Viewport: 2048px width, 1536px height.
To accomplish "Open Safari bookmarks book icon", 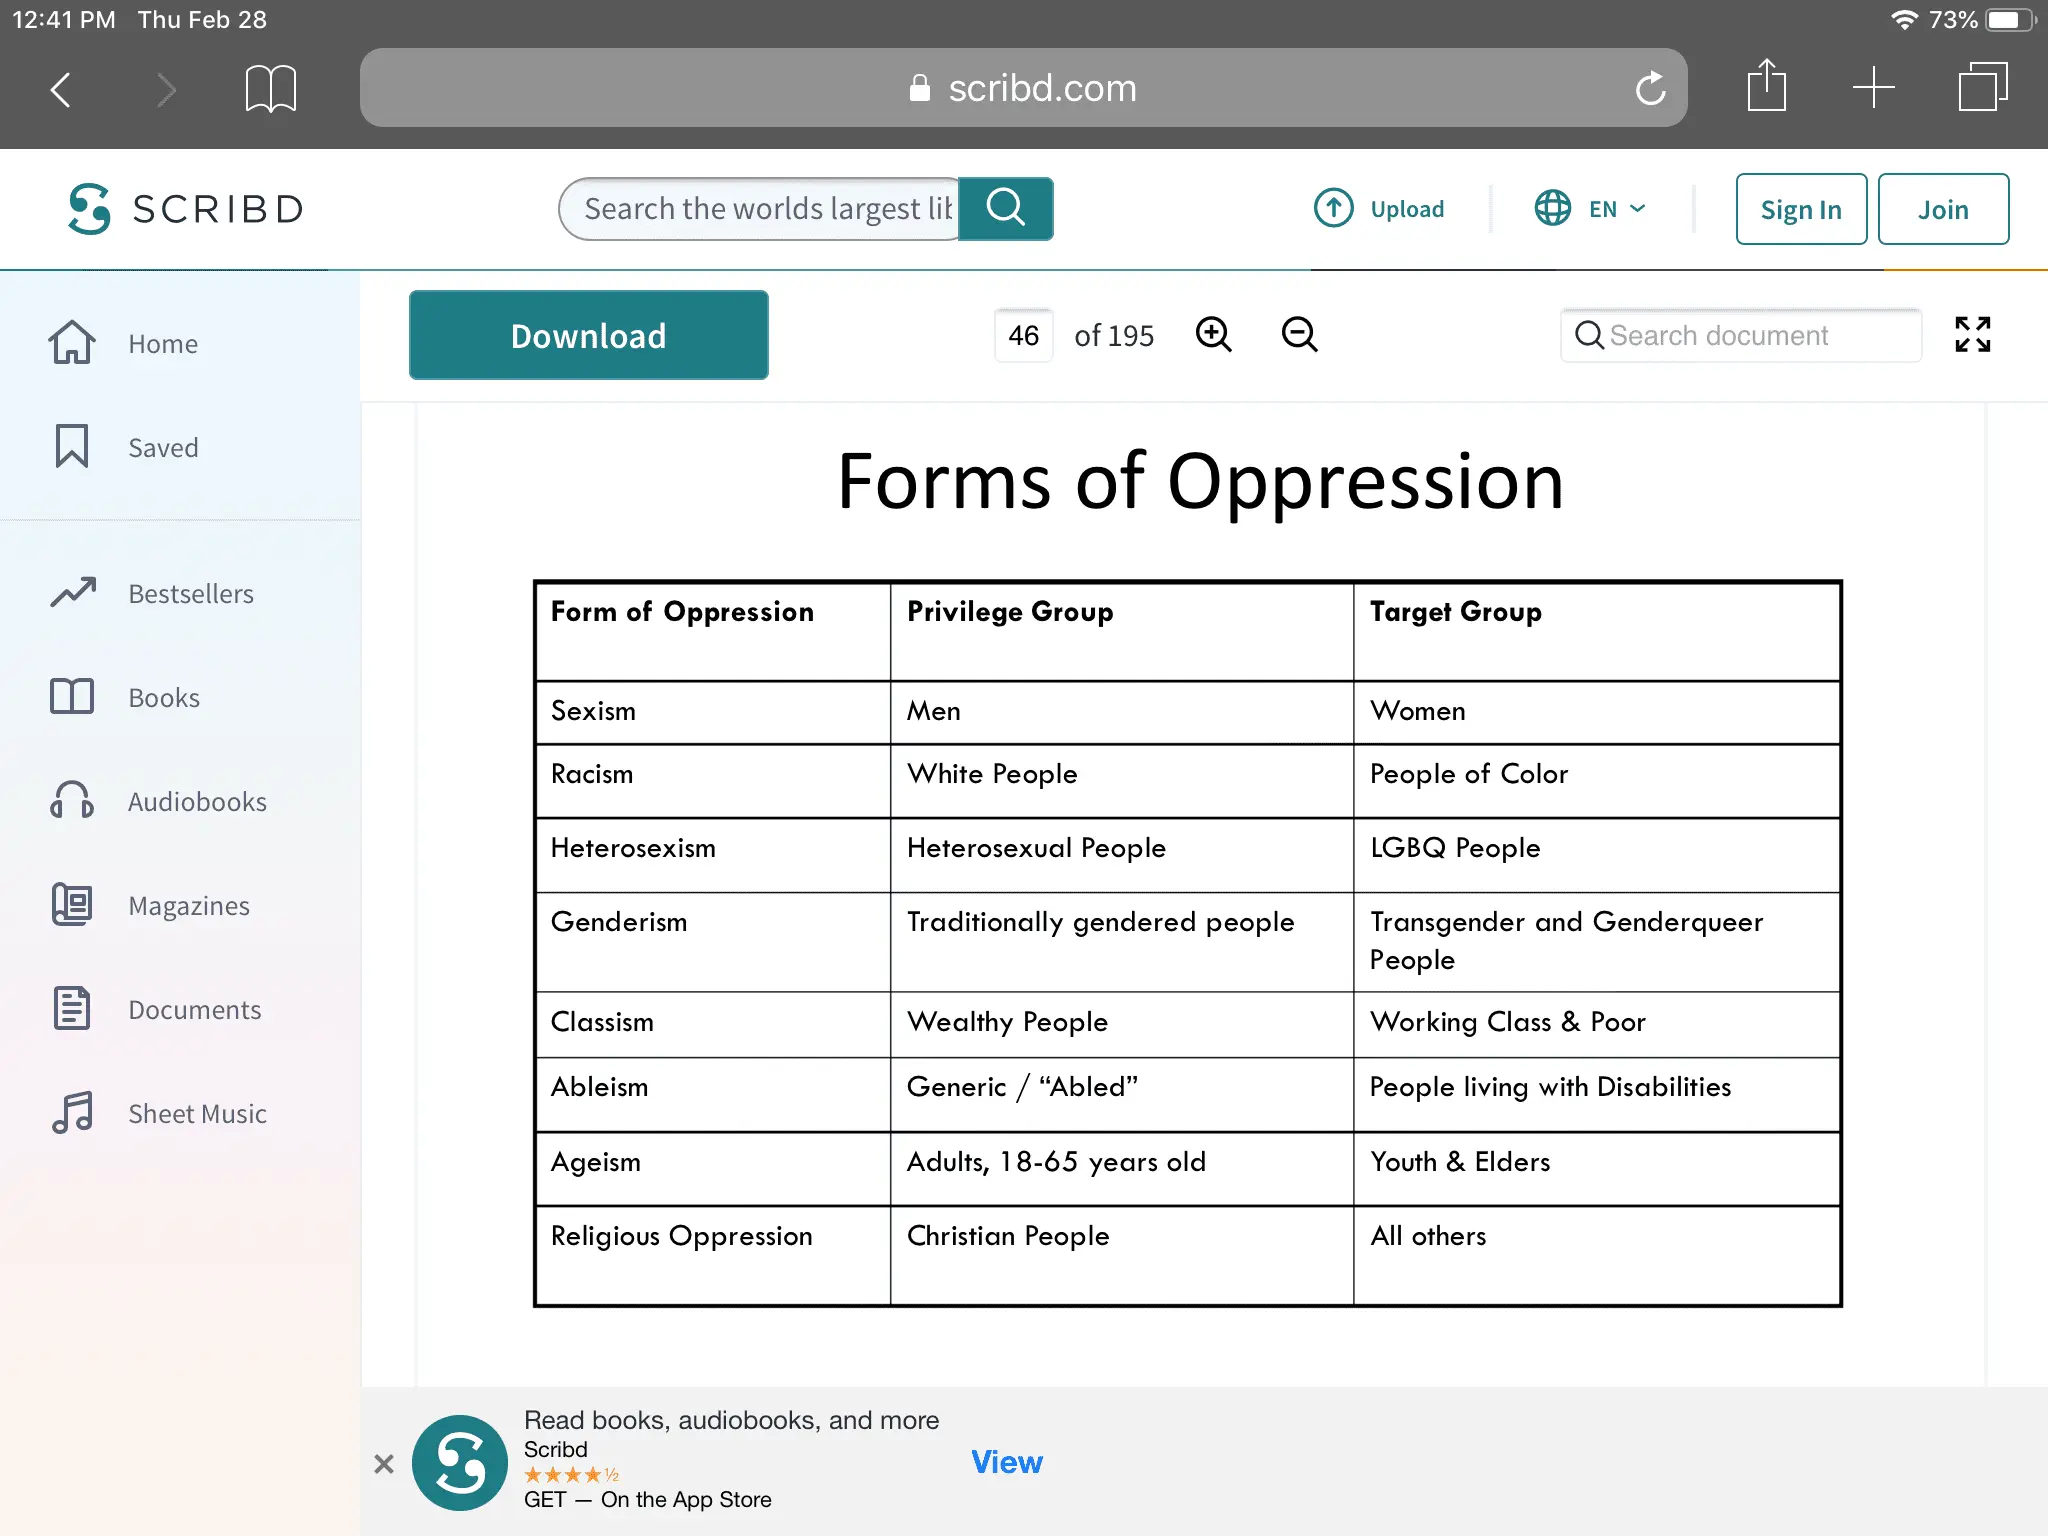I will [x=270, y=88].
